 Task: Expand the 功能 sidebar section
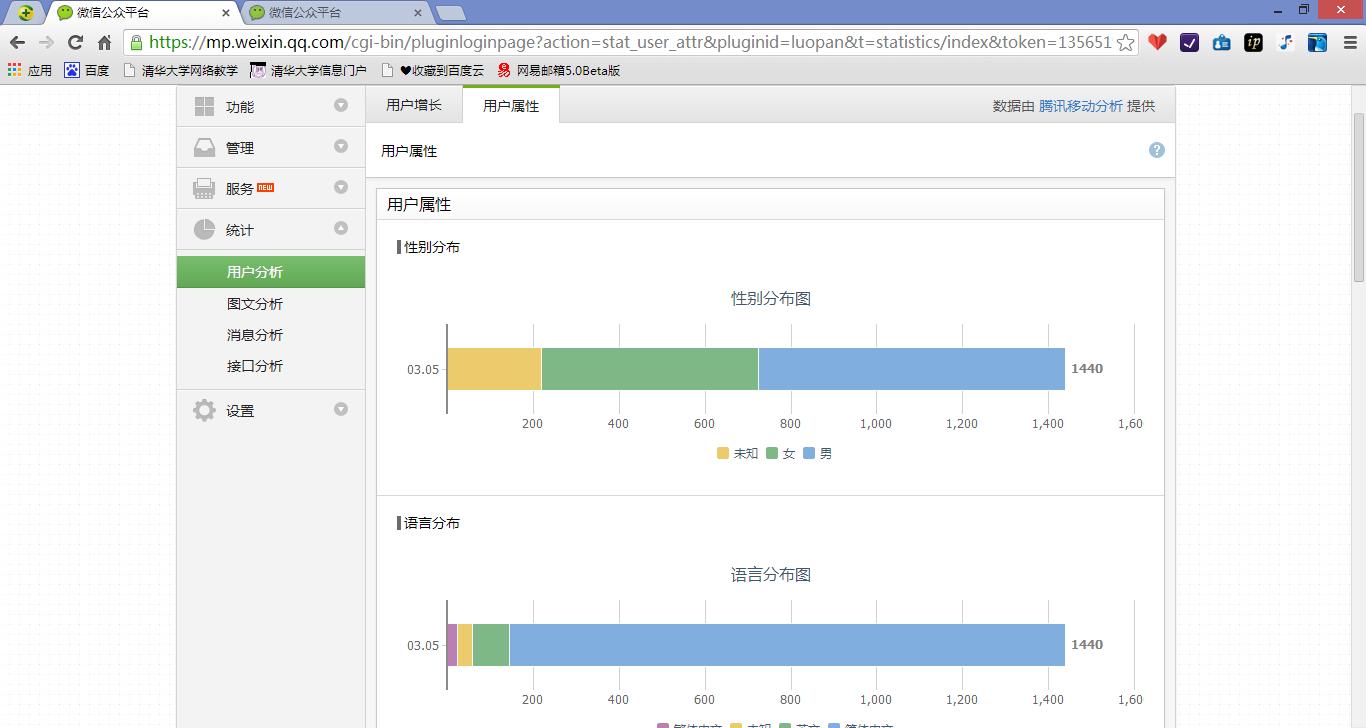coord(341,106)
